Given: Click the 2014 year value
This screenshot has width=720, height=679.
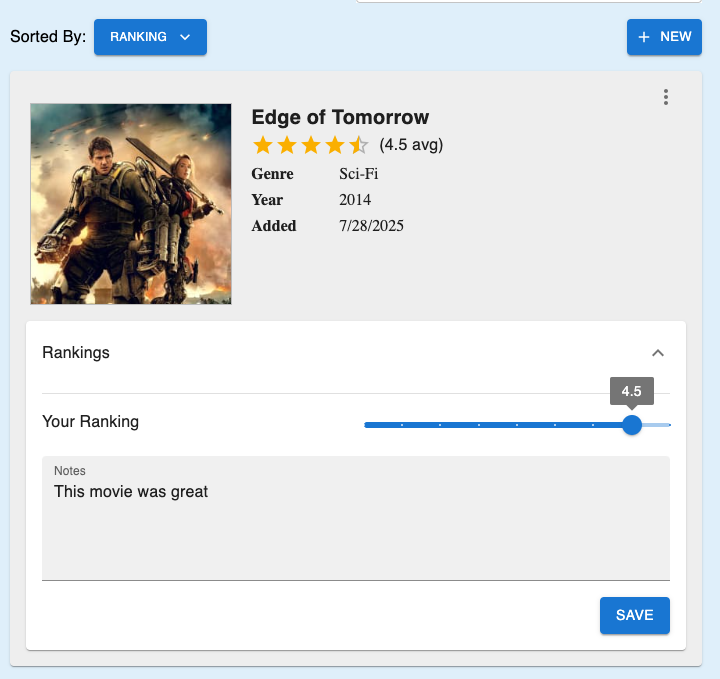Looking at the screenshot, I should (355, 200).
